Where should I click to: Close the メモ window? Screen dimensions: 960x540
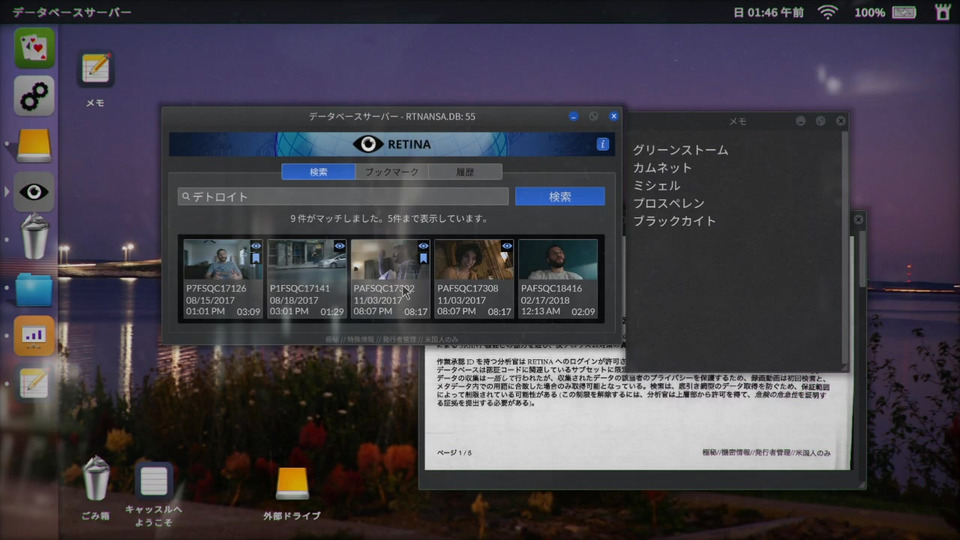(841, 121)
